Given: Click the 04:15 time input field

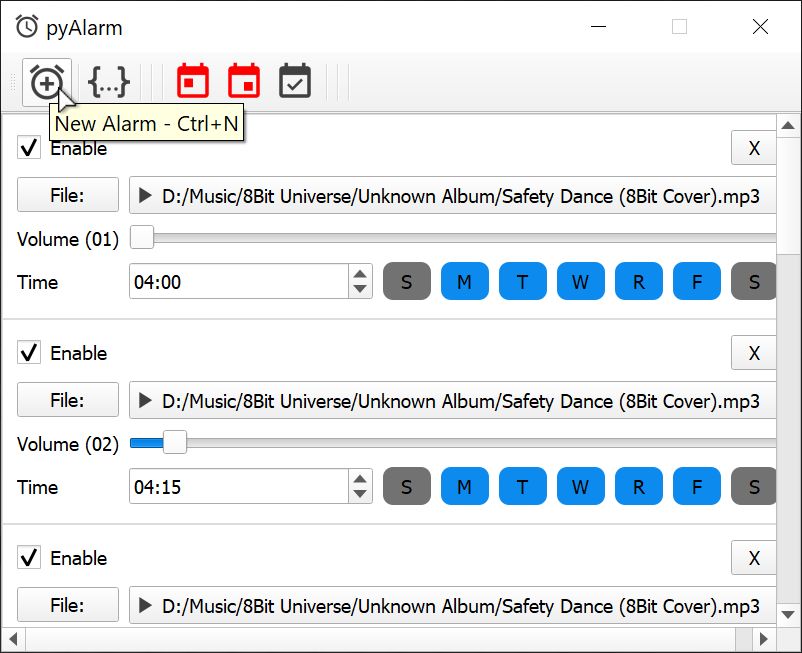Looking at the screenshot, I should (239, 486).
